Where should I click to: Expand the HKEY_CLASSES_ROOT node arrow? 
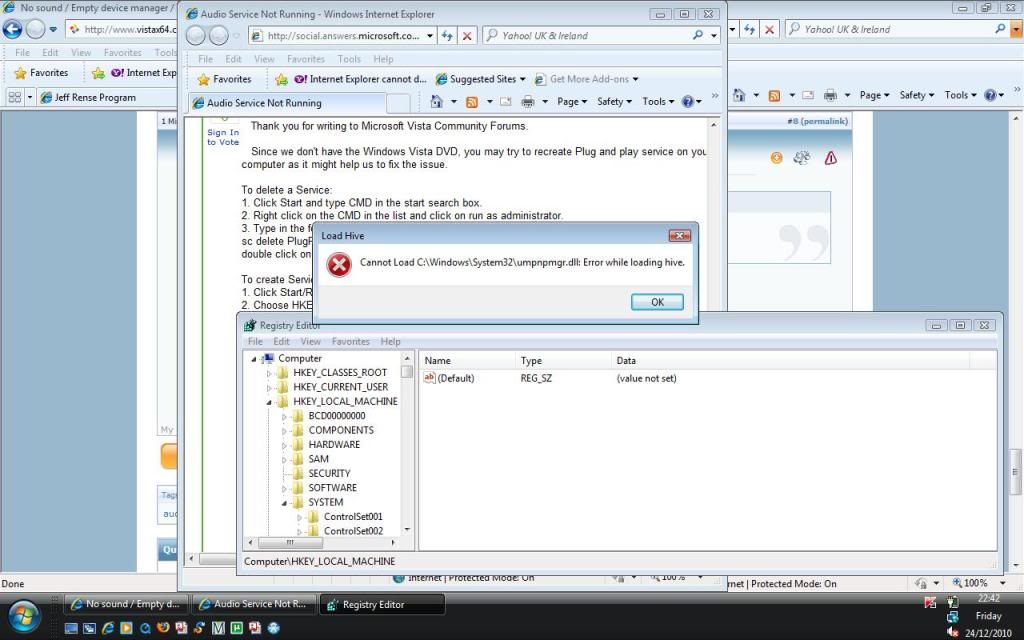click(x=268, y=373)
